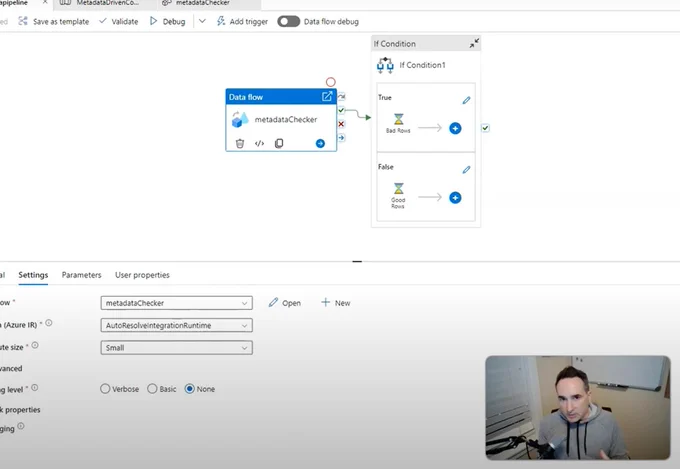680x469 pixels.
Task: Clone the metadataChecker activity with copy icon
Action: click(x=279, y=143)
